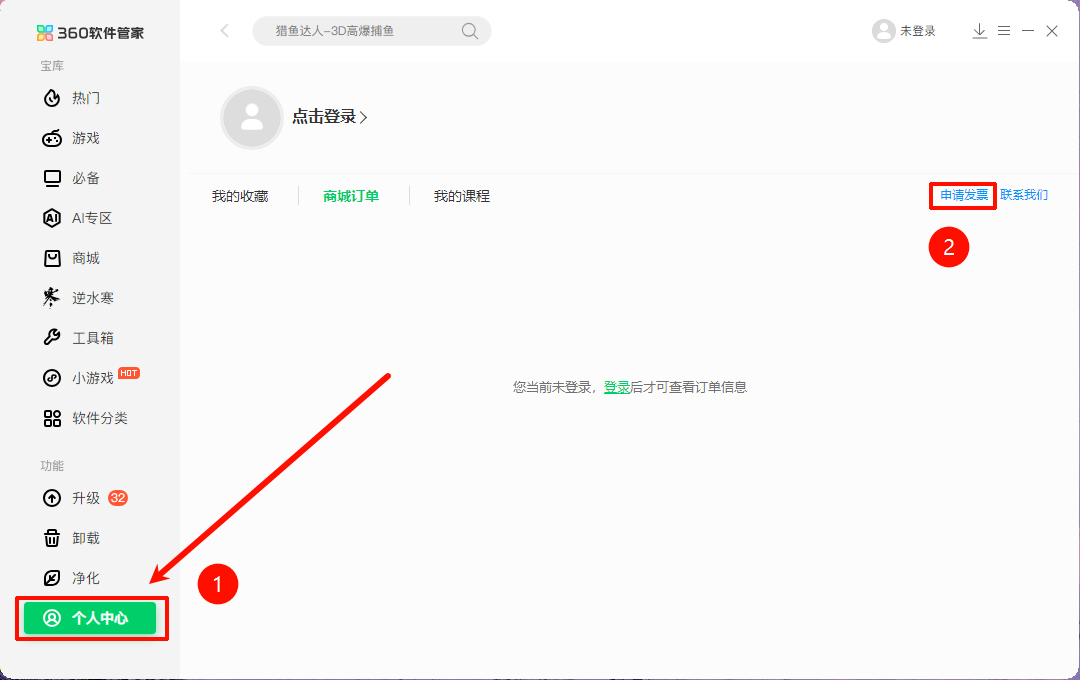Switch to the 我的课程 tab
The image size is (1080, 680).
461,195
